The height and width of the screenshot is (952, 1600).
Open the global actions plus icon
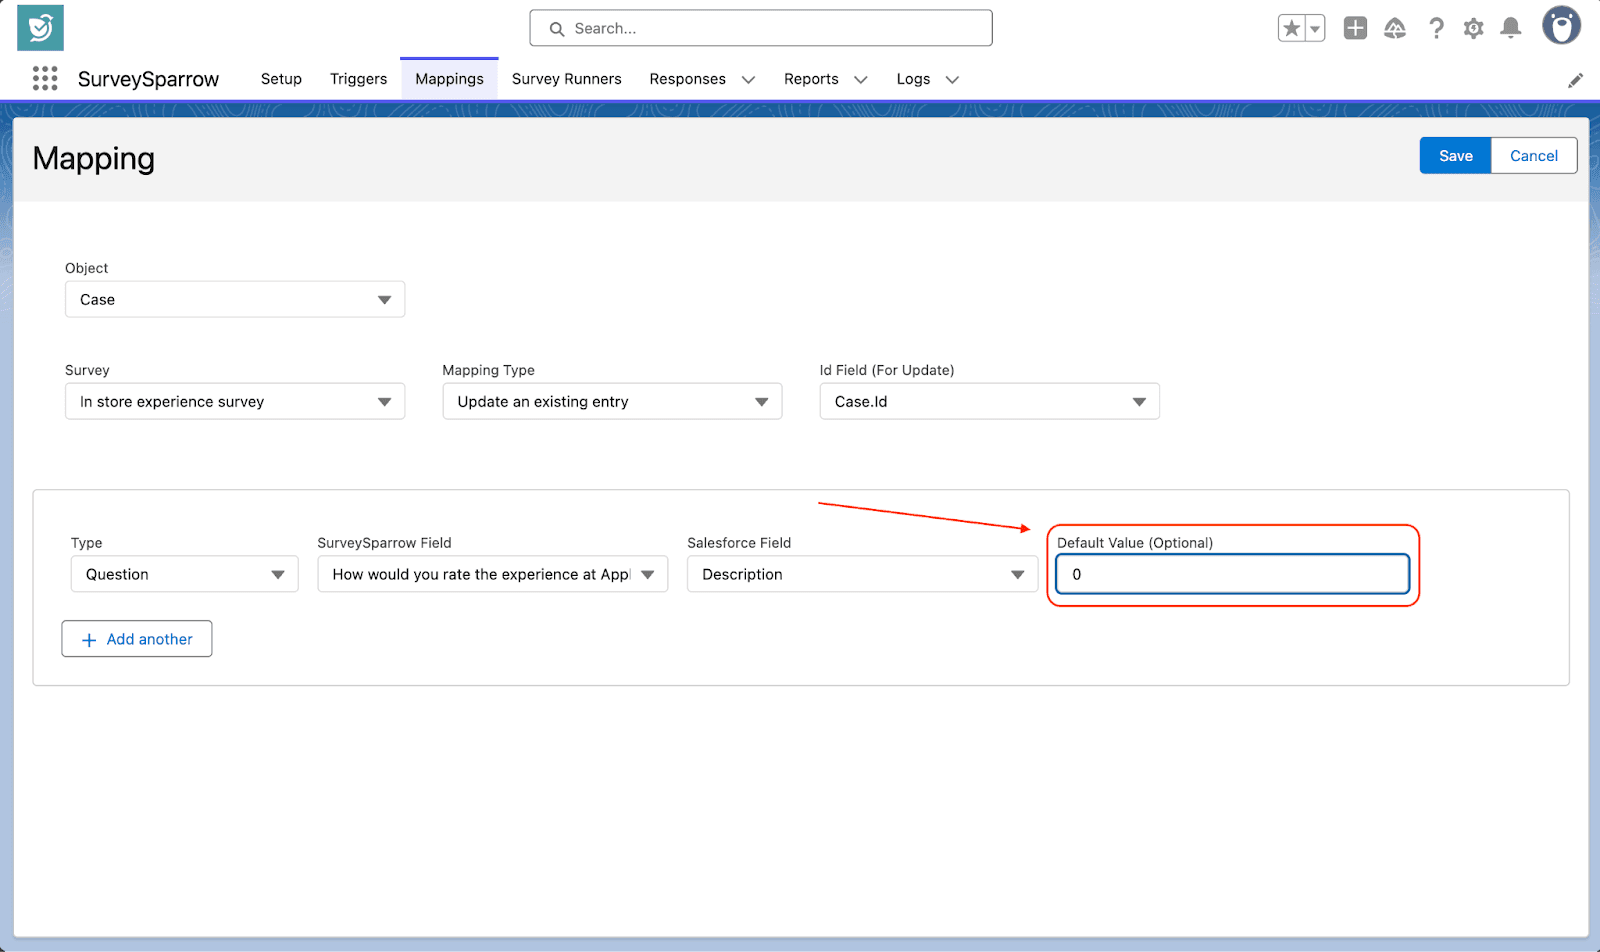1355,28
